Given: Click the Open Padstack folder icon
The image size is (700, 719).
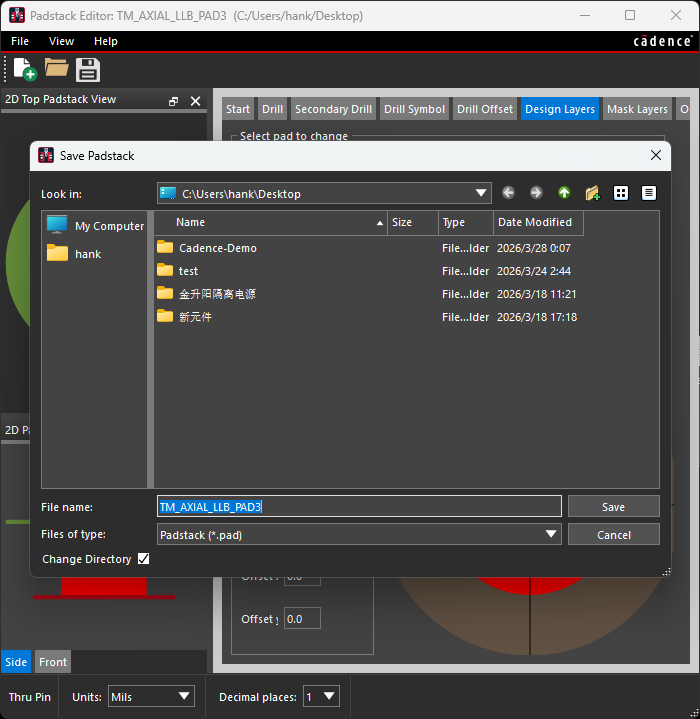Looking at the screenshot, I should (56, 69).
